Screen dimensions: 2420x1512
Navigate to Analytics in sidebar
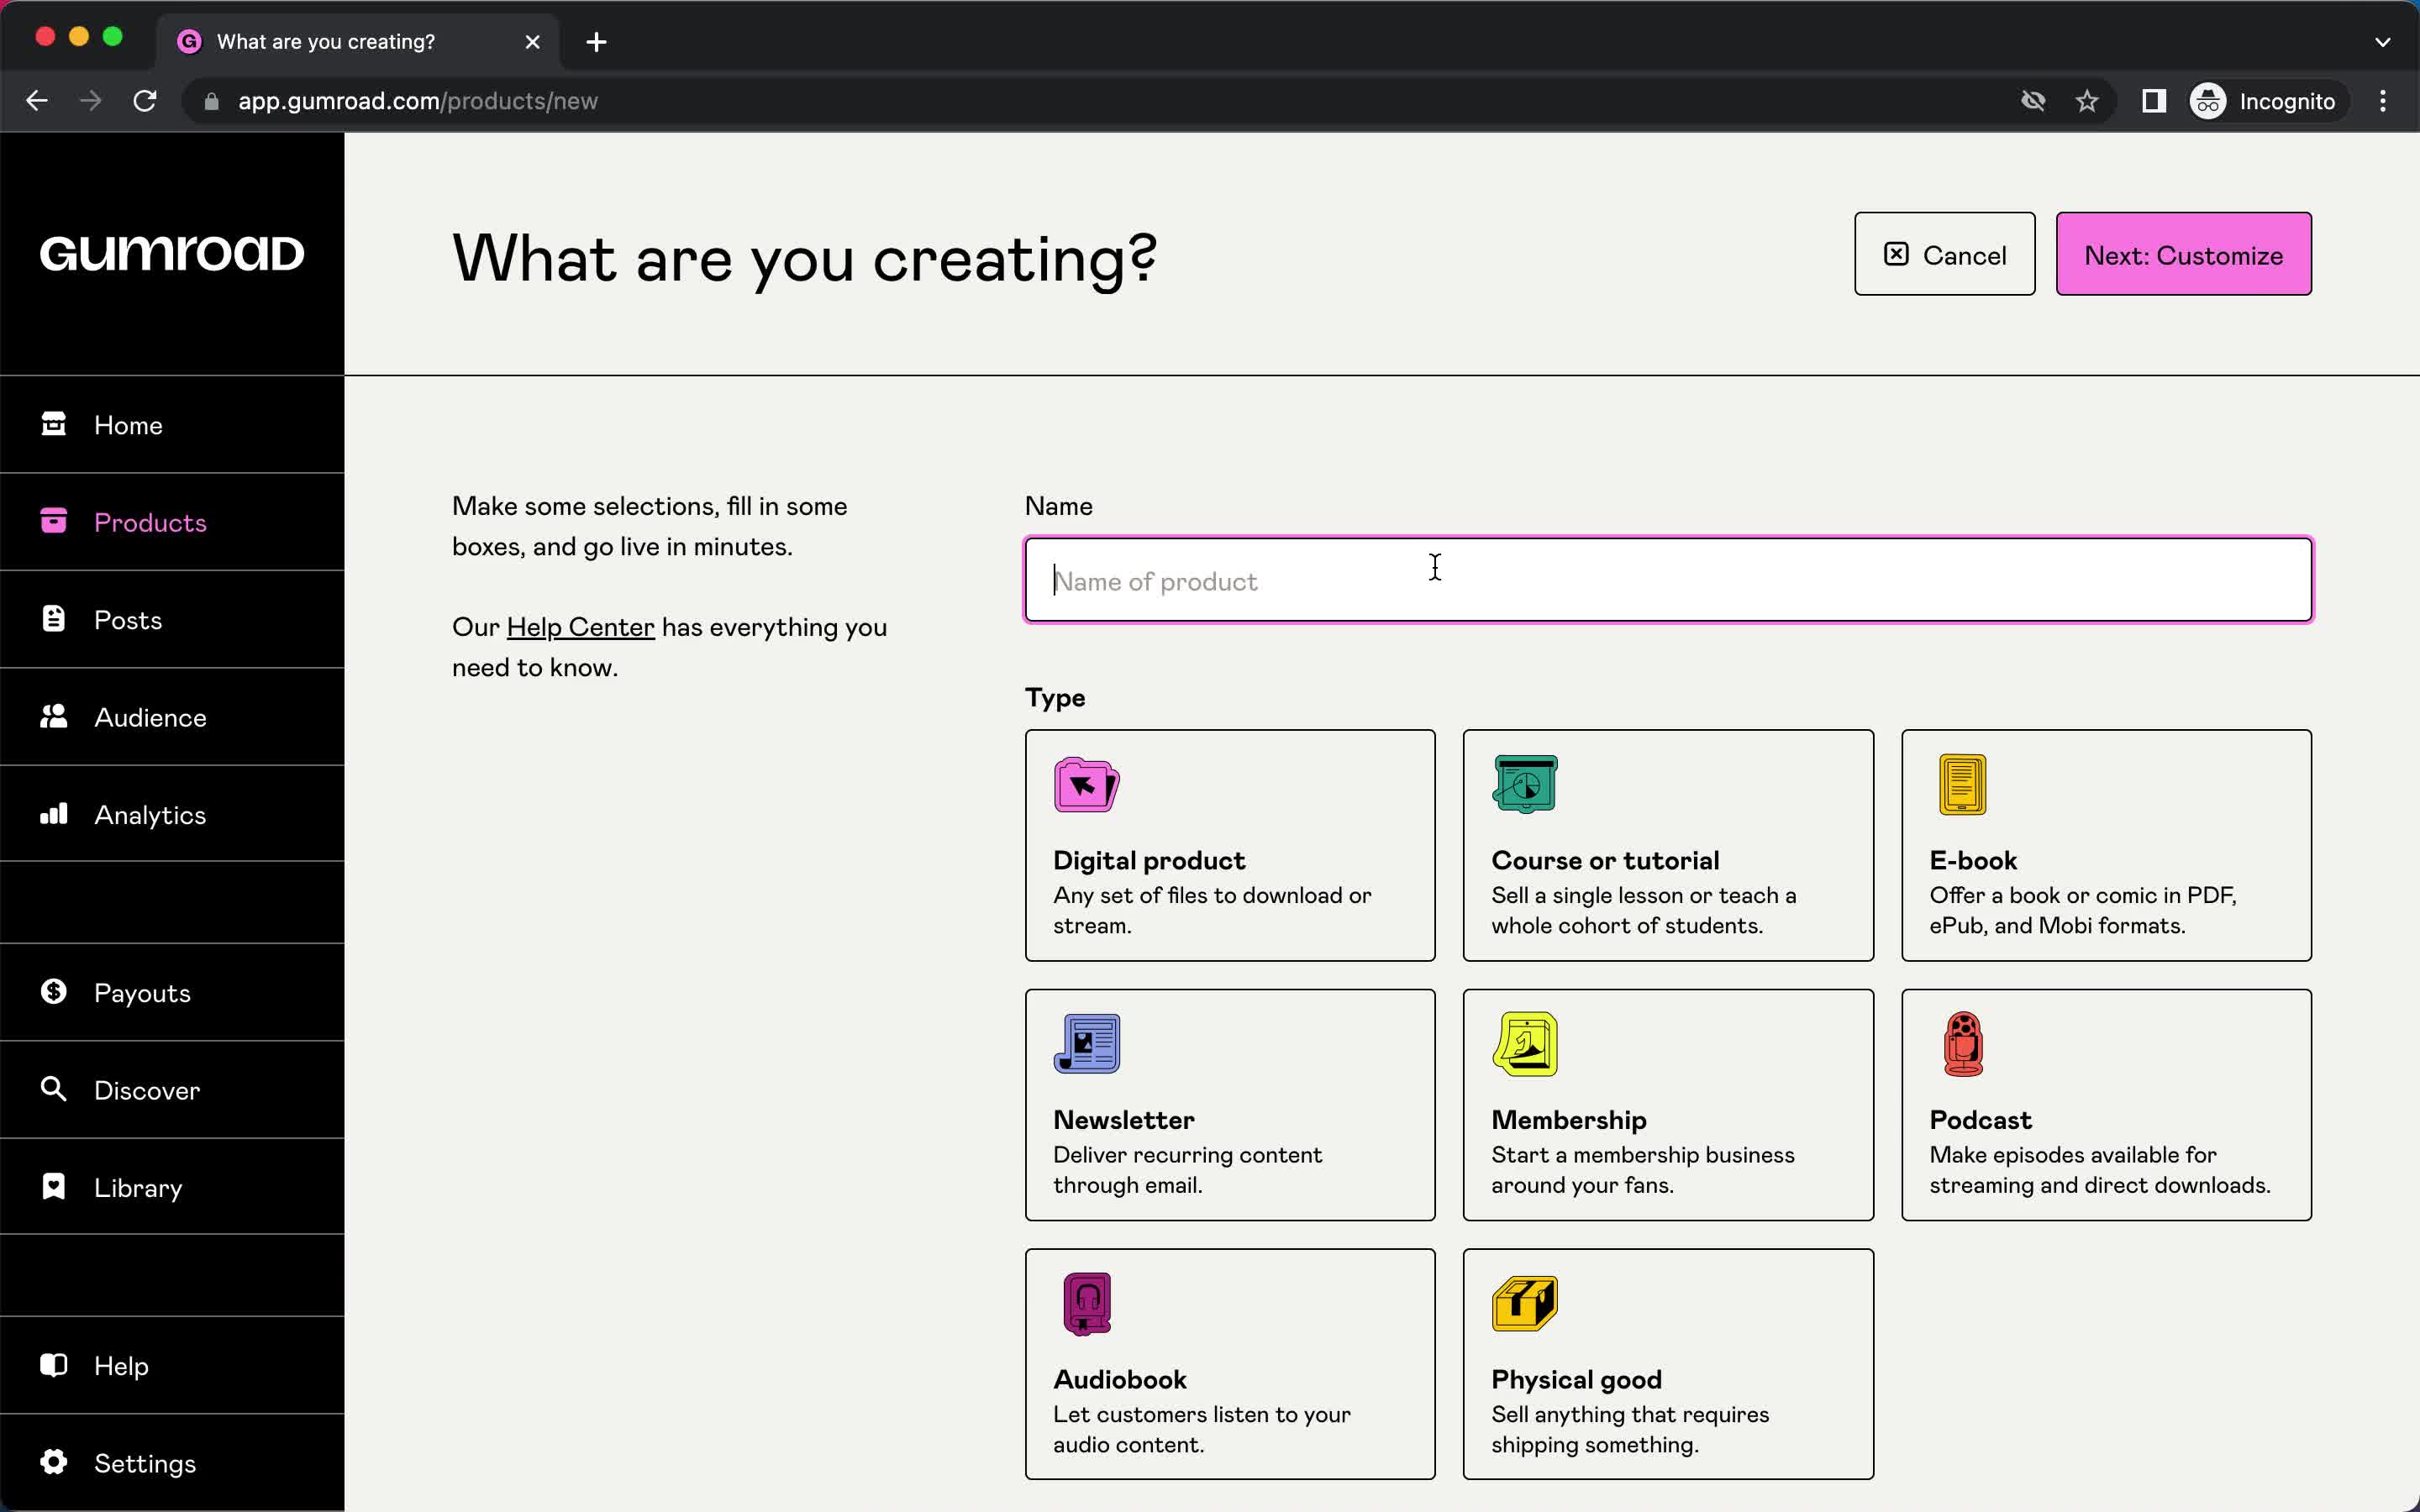pyautogui.click(x=150, y=811)
